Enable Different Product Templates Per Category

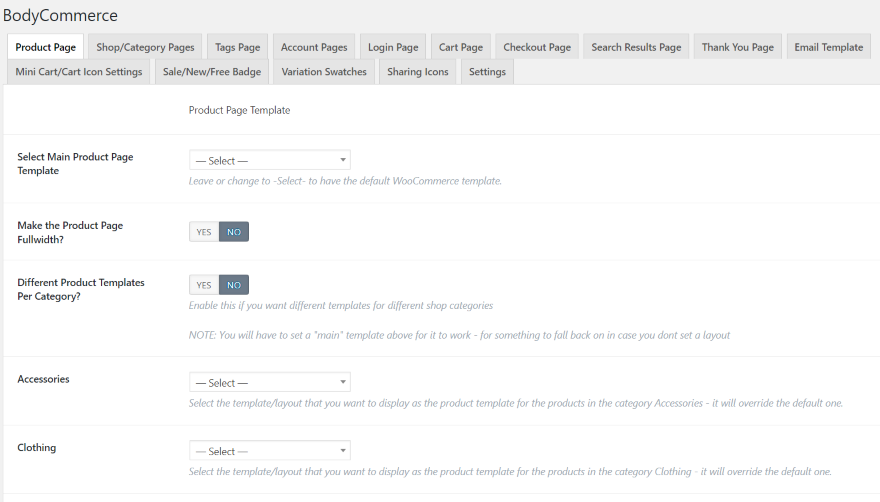pos(204,285)
